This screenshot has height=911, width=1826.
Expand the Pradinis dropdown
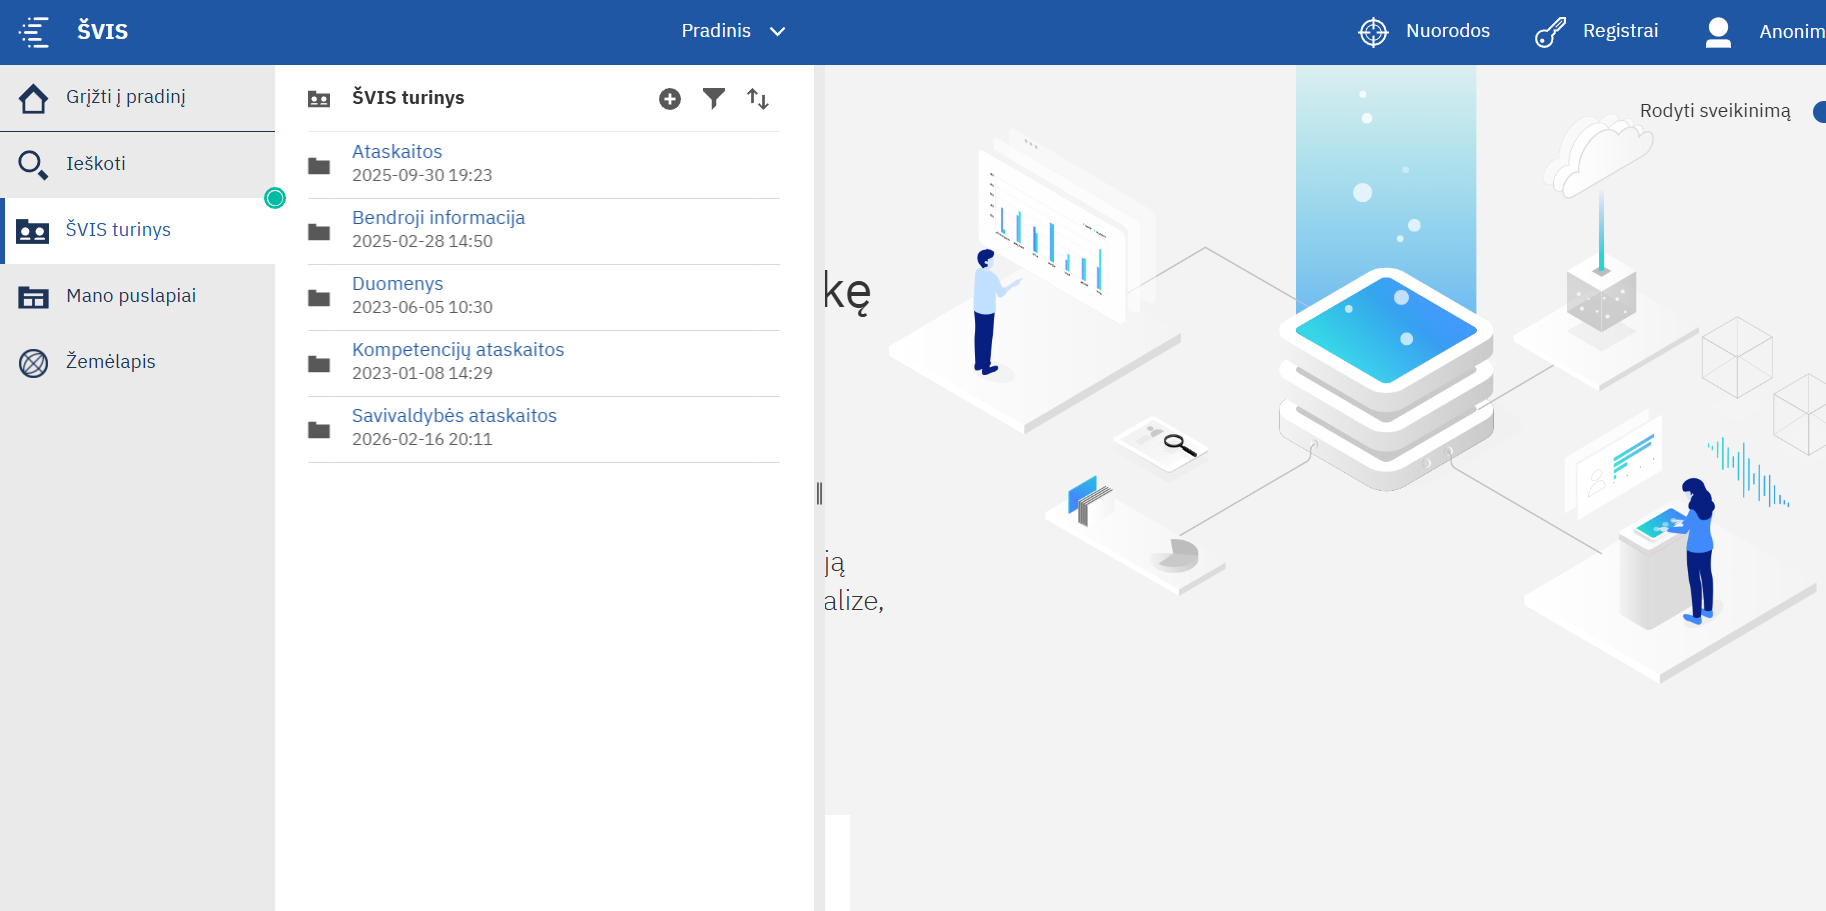(x=716, y=31)
